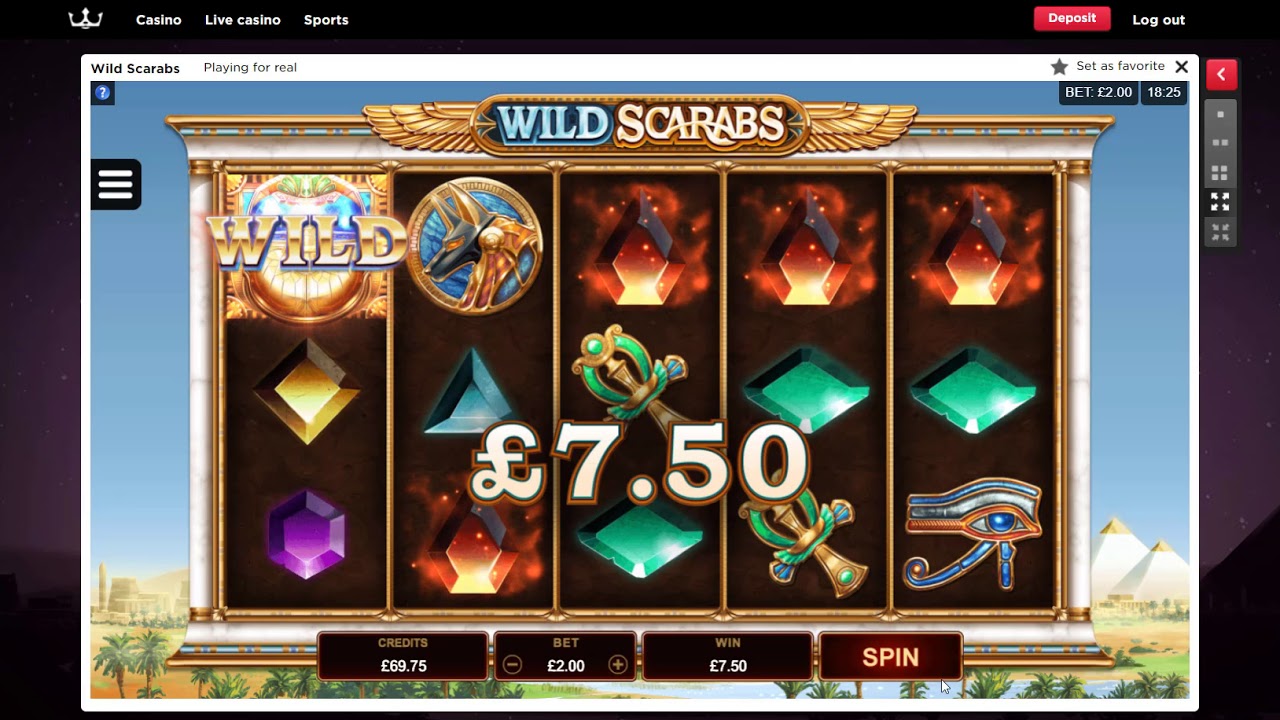The width and height of the screenshot is (1280, 720).
Task: Open the Casino menu item
Action: [159, 20]
